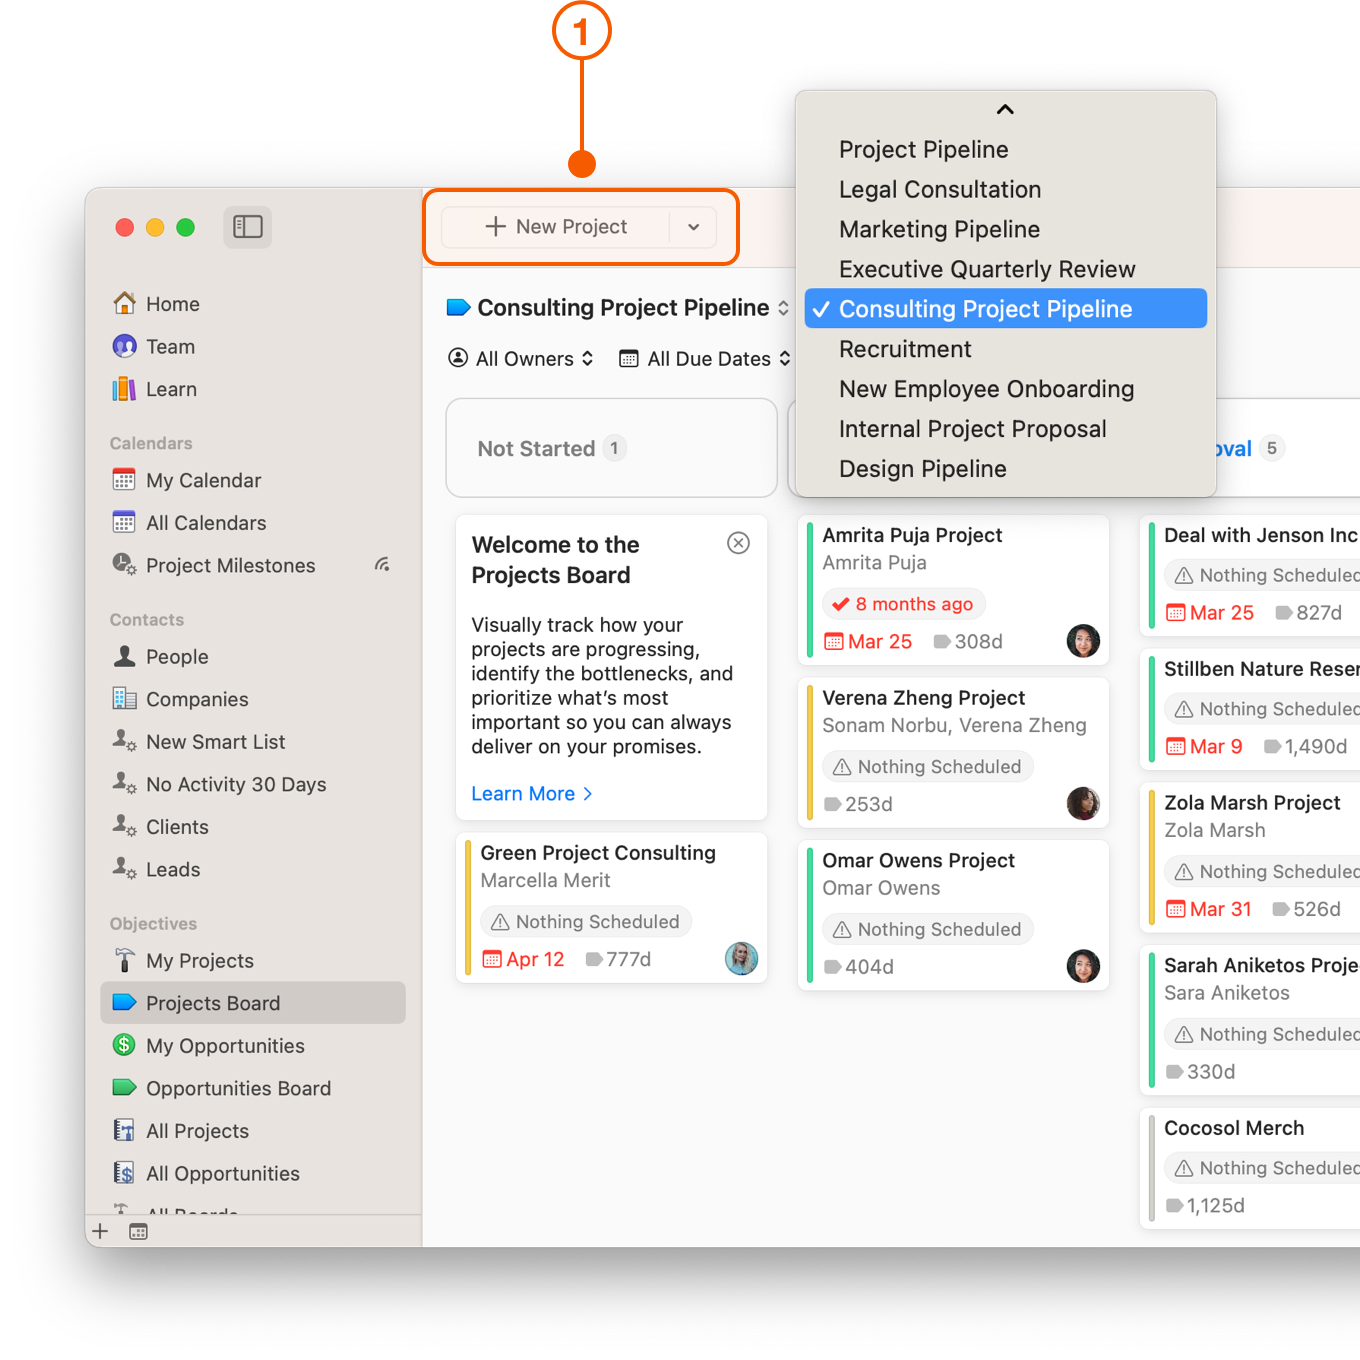
Task: Open the Green Project Consulting card
Action: [x=598, y=853]
